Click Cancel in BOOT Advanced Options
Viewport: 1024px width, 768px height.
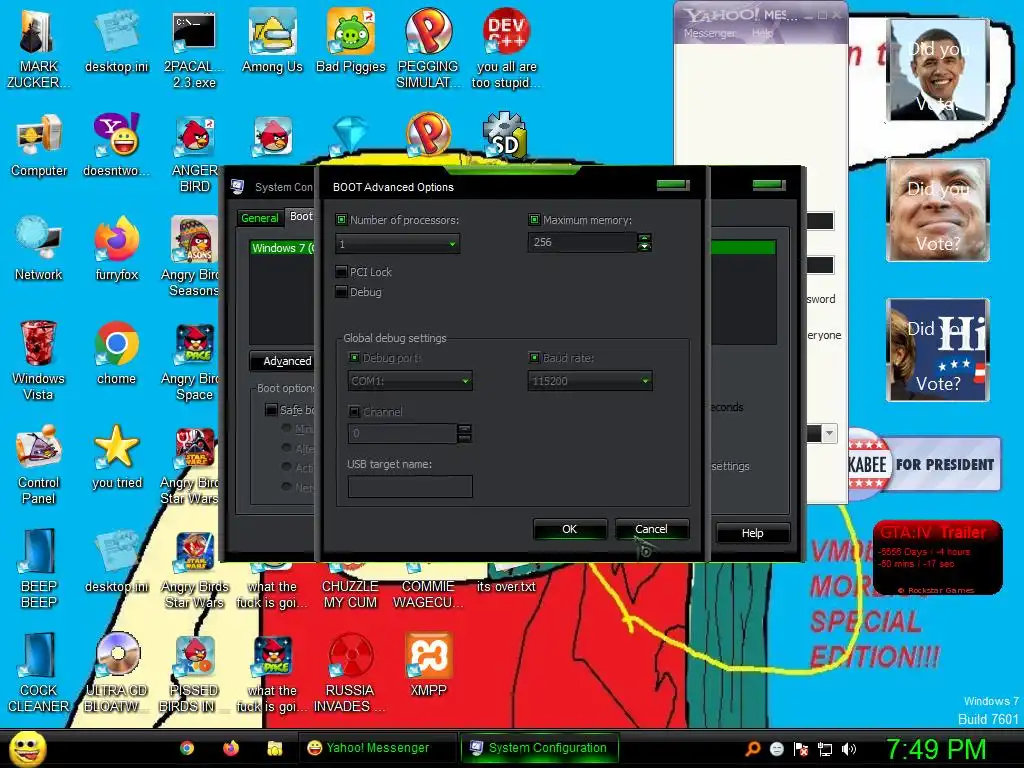651,529
